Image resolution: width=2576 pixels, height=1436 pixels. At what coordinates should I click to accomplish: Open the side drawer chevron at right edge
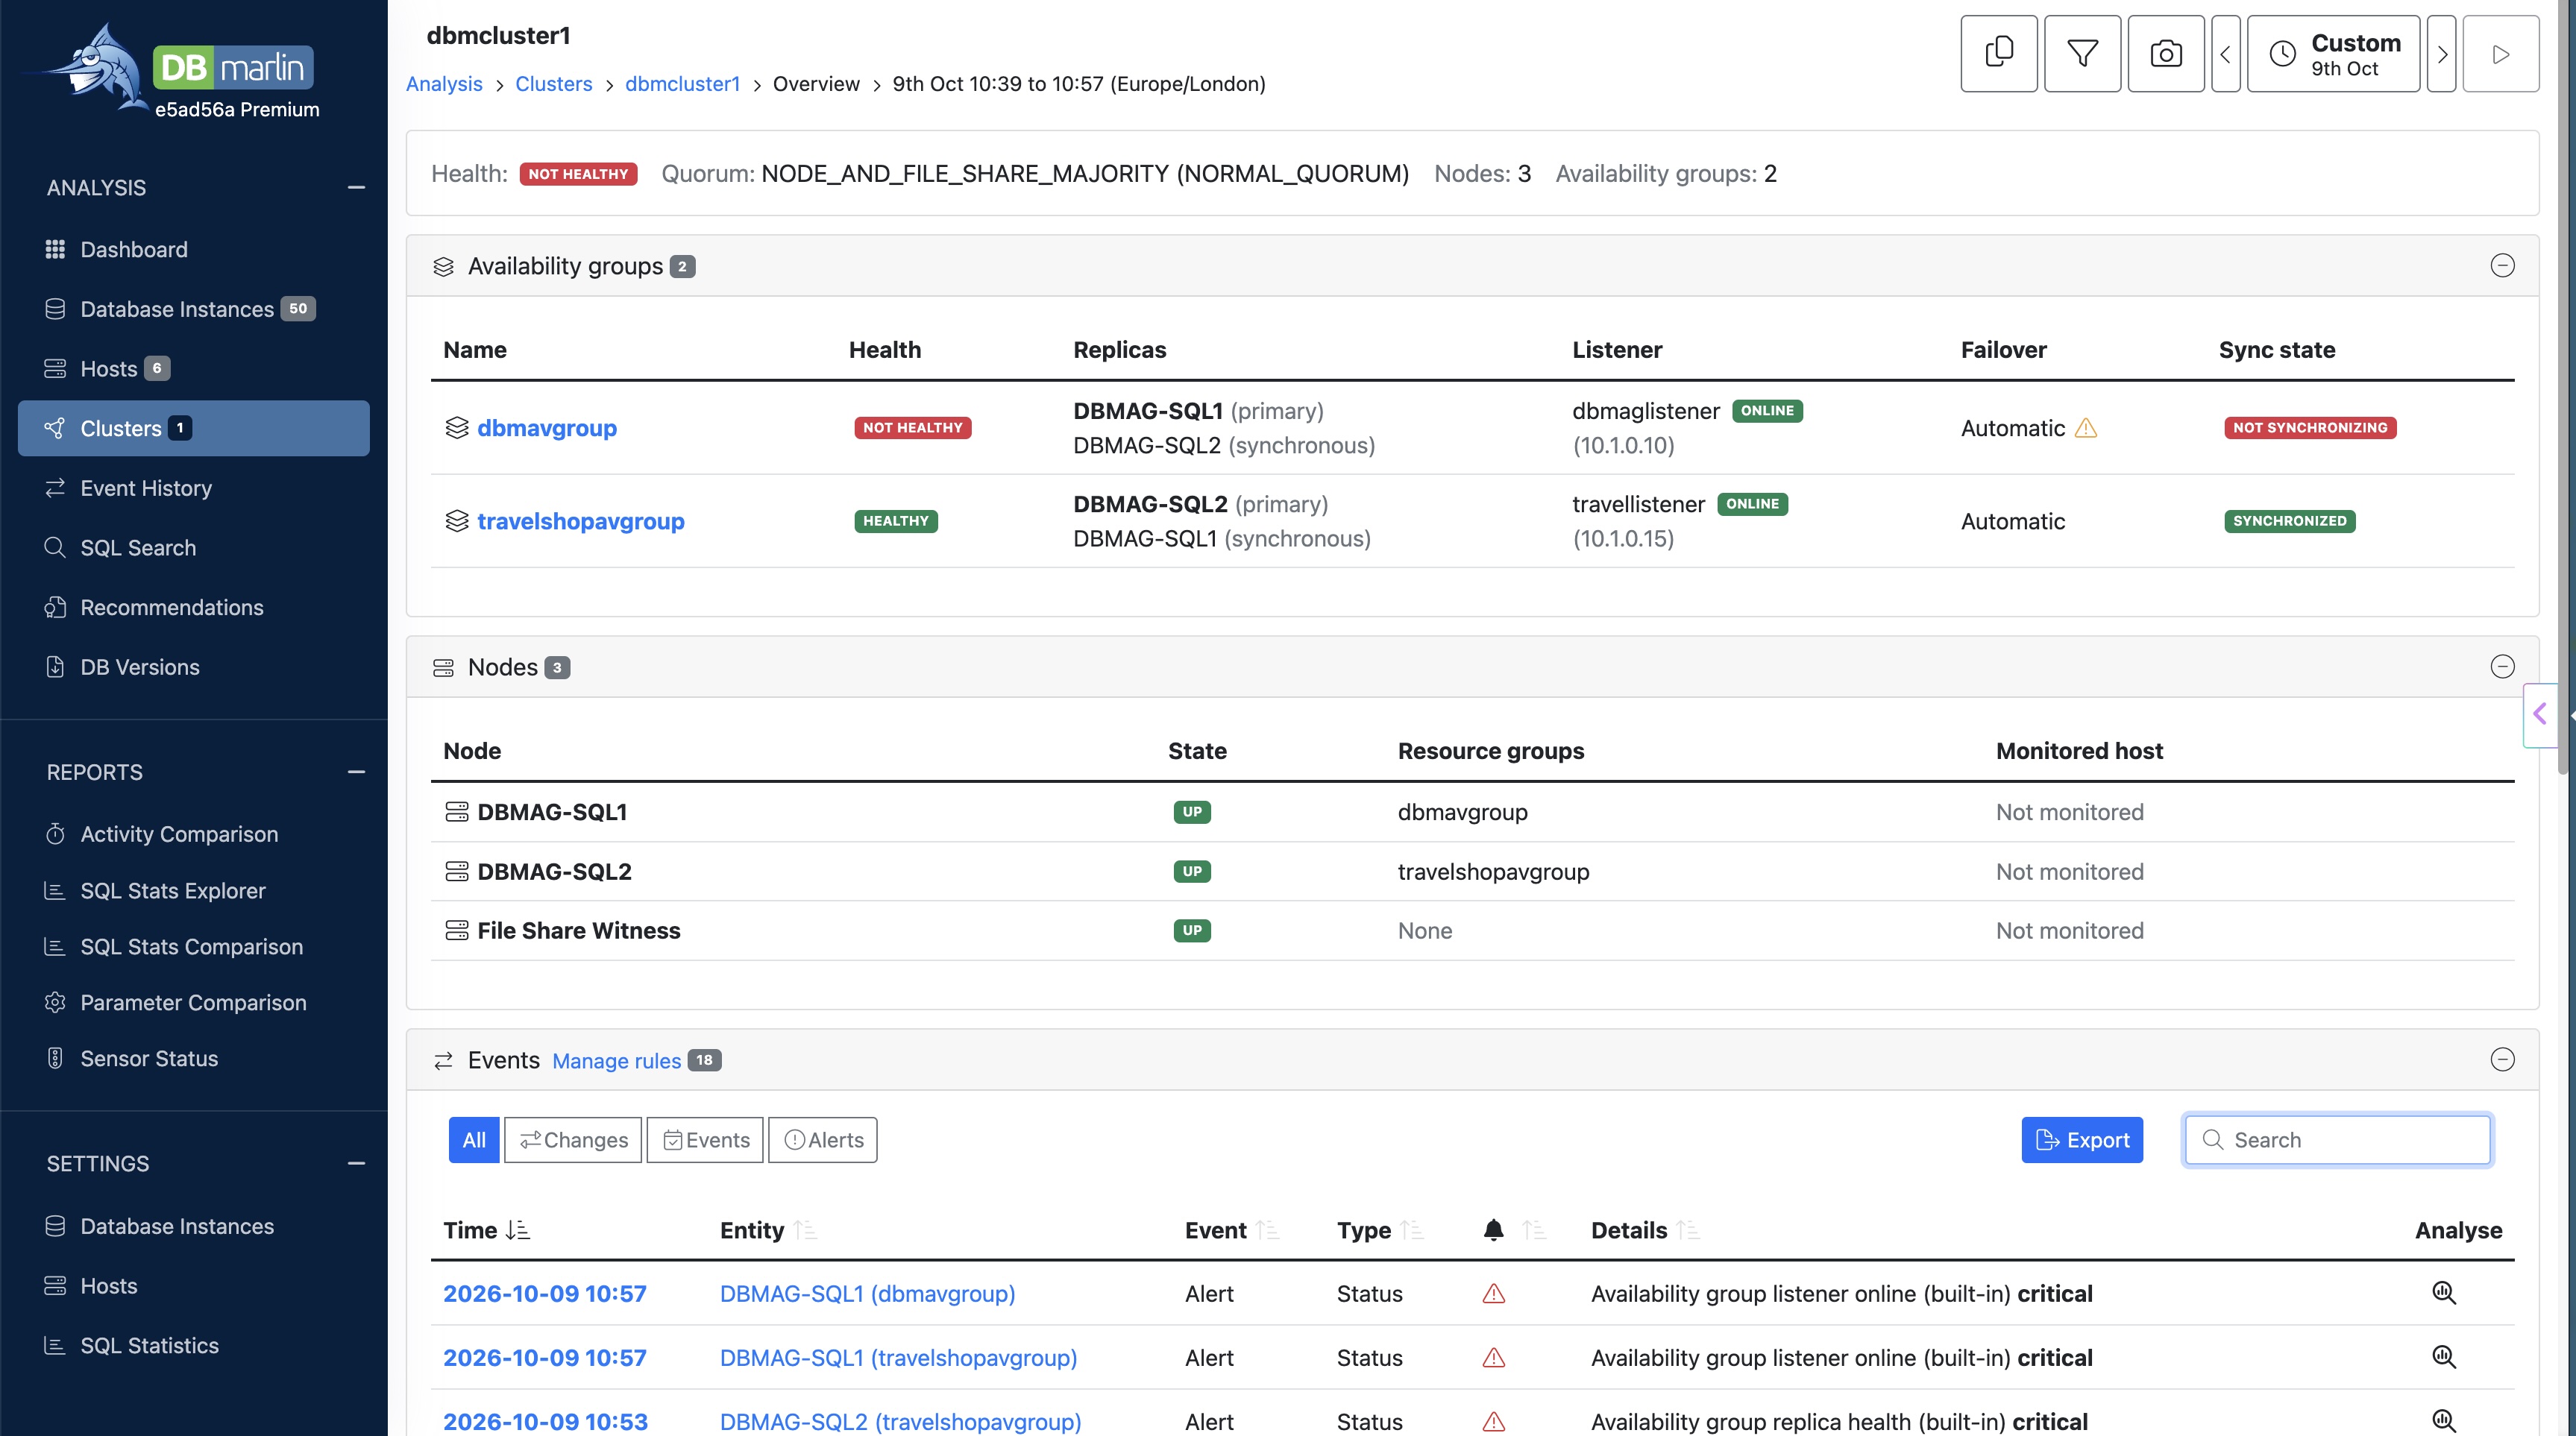(x=2539, y=714)
